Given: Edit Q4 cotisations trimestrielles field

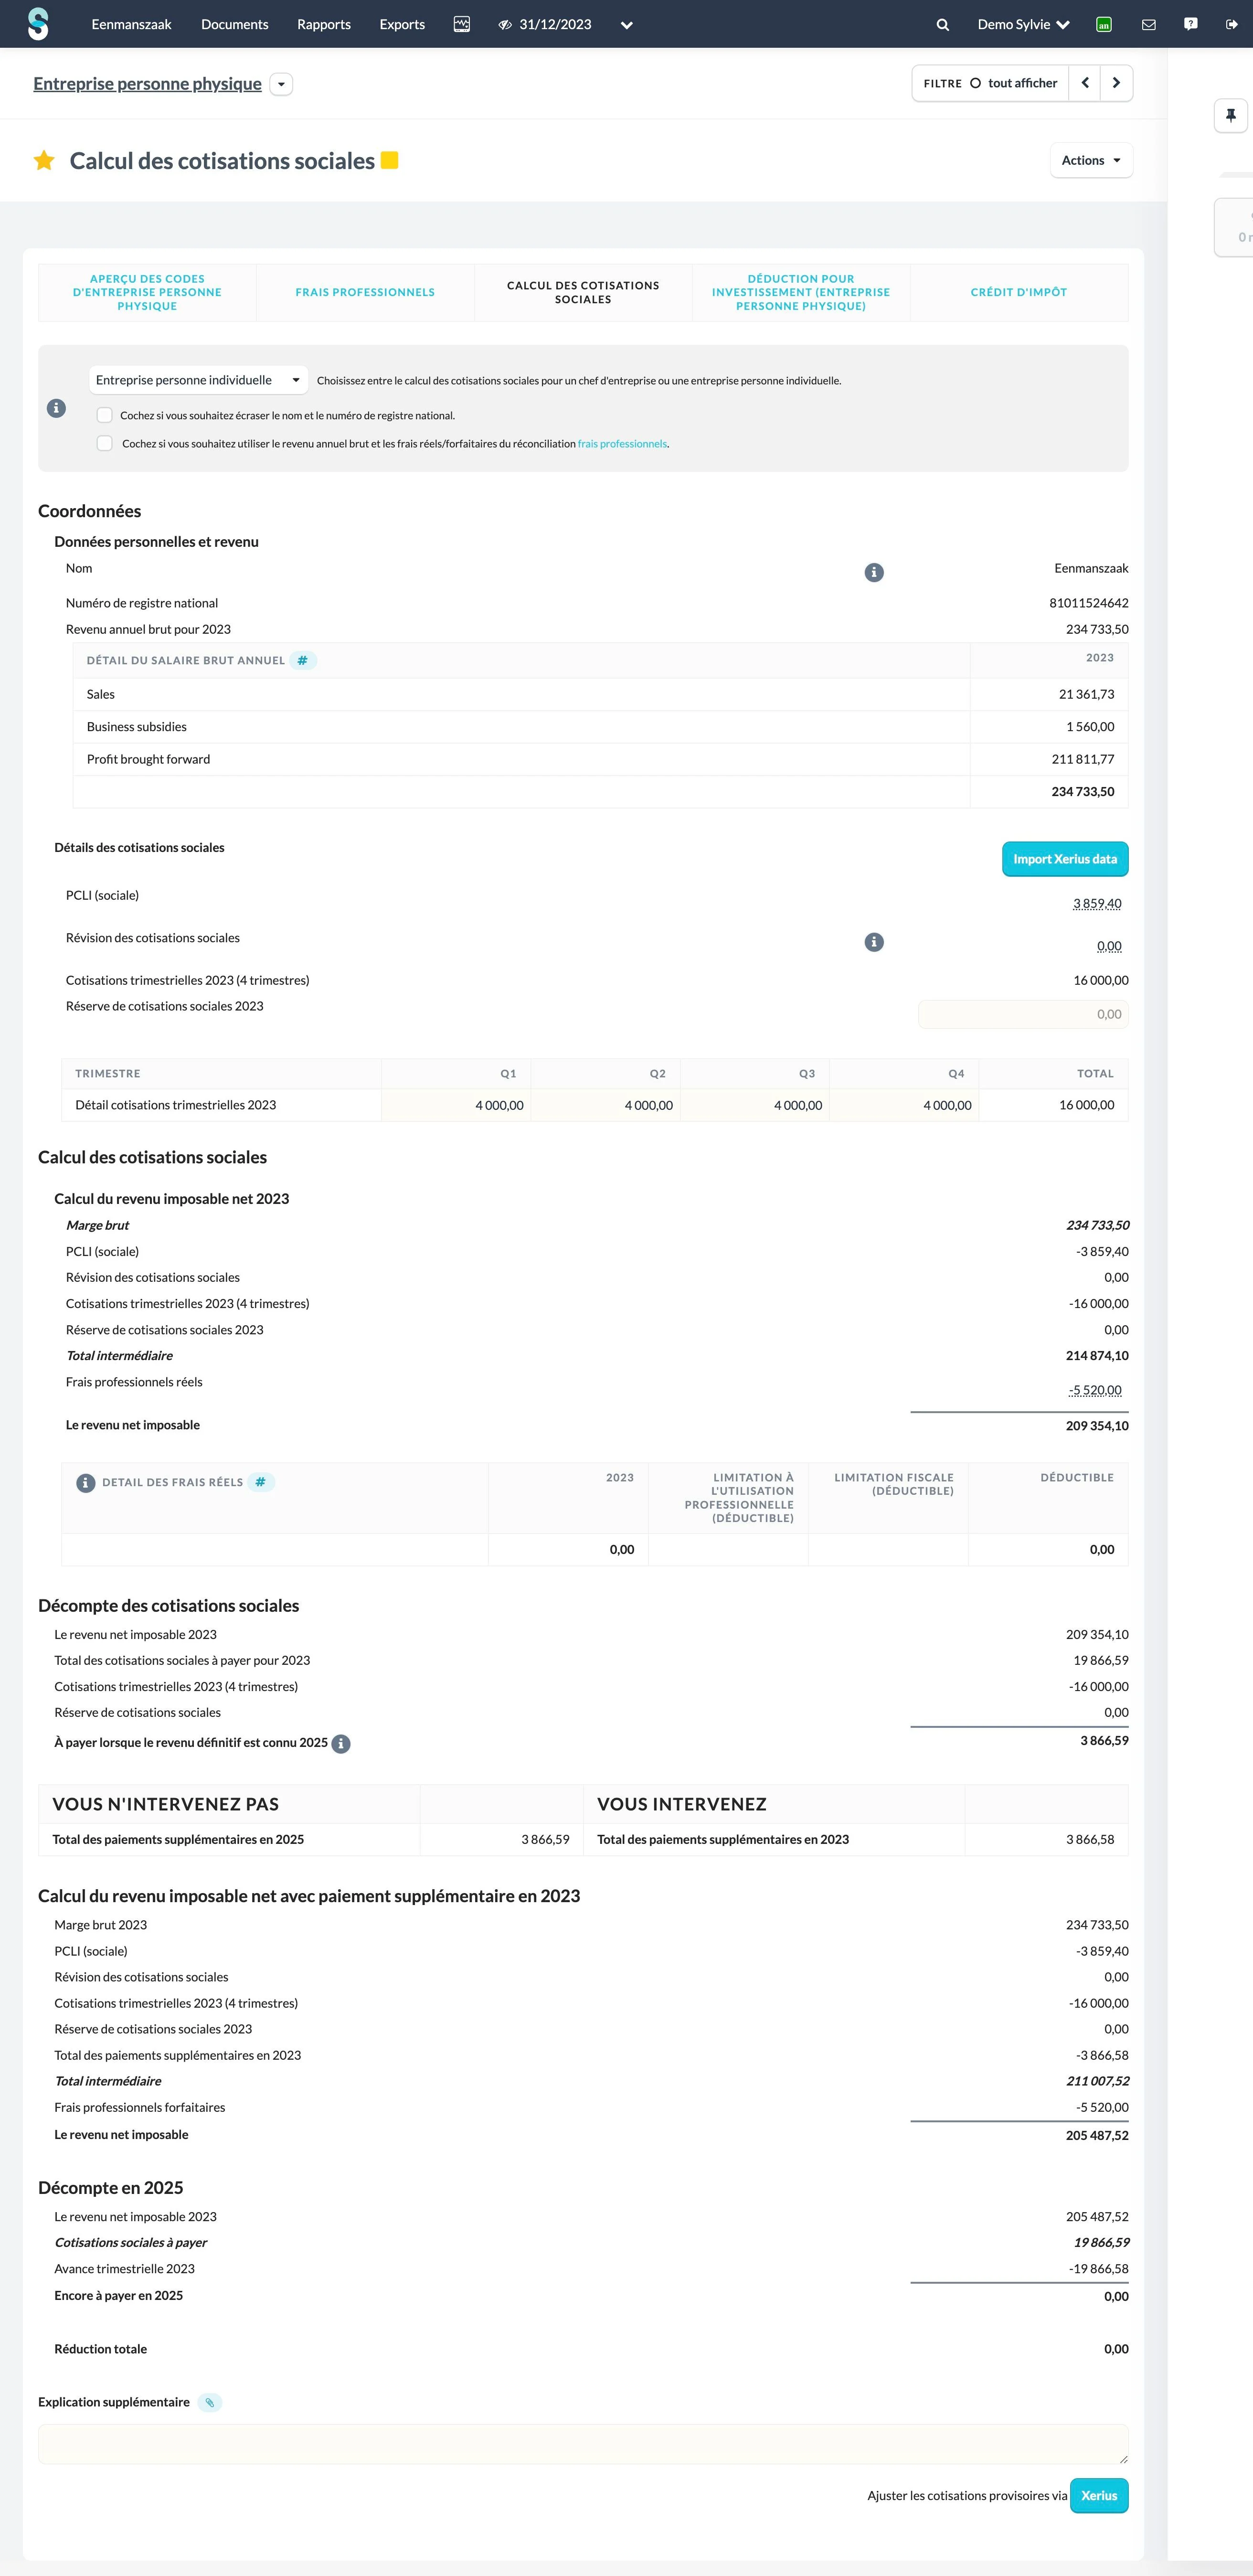Looking at the screenshot, I should [904, 1105].
